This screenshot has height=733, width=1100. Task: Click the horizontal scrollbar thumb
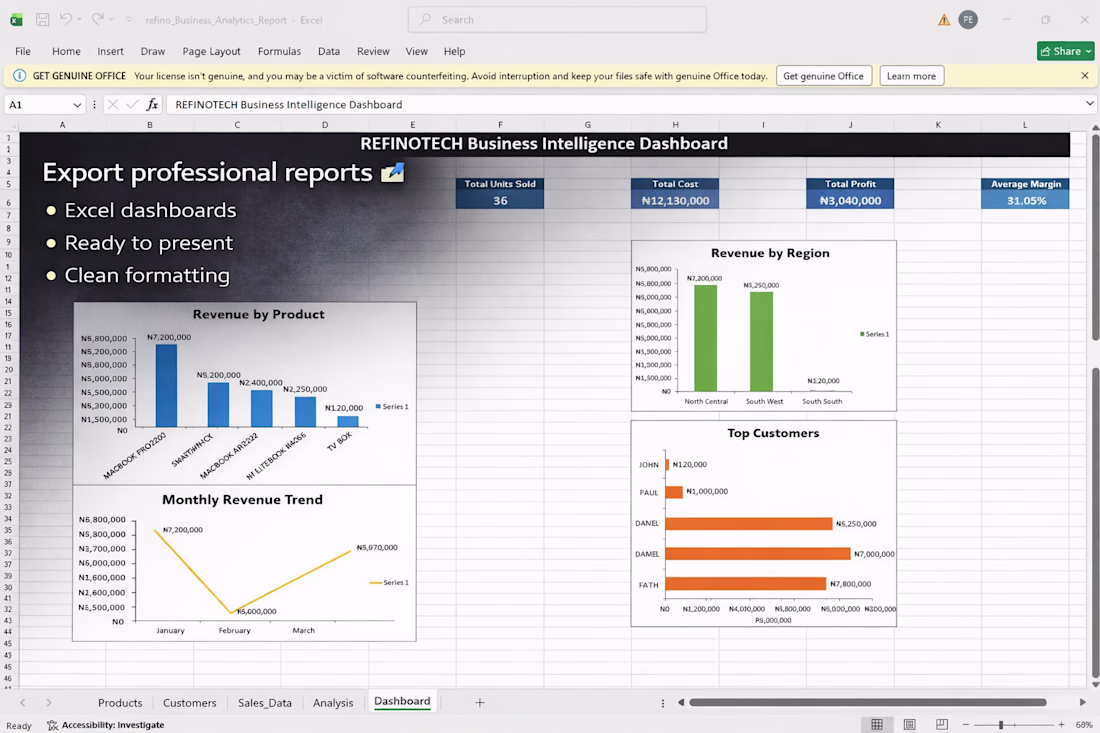[868, 702]
